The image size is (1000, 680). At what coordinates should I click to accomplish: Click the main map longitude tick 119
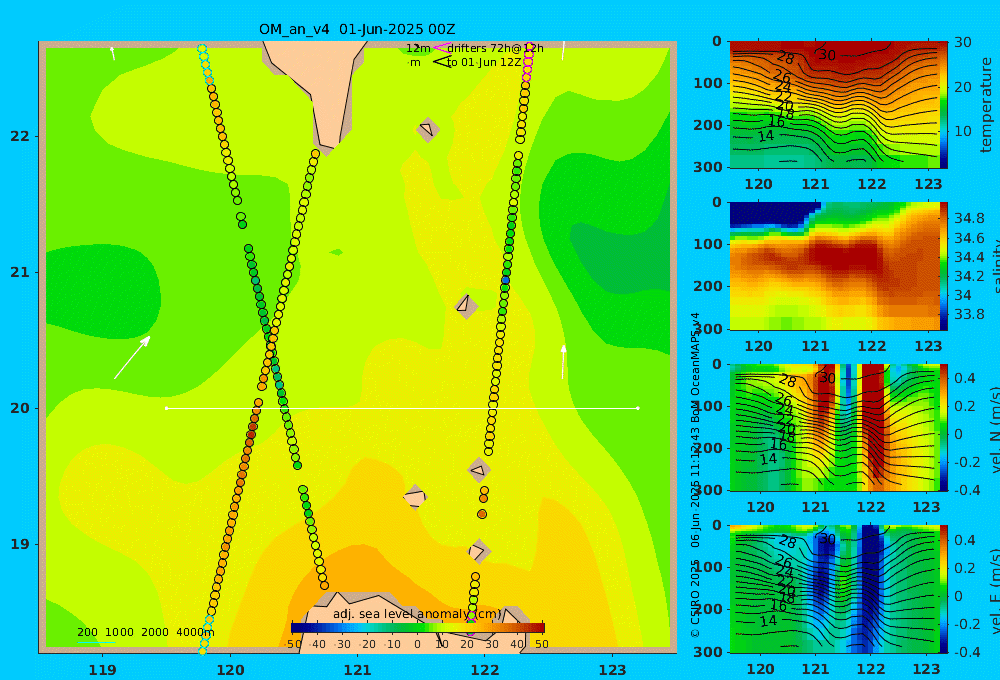[102, 670]
